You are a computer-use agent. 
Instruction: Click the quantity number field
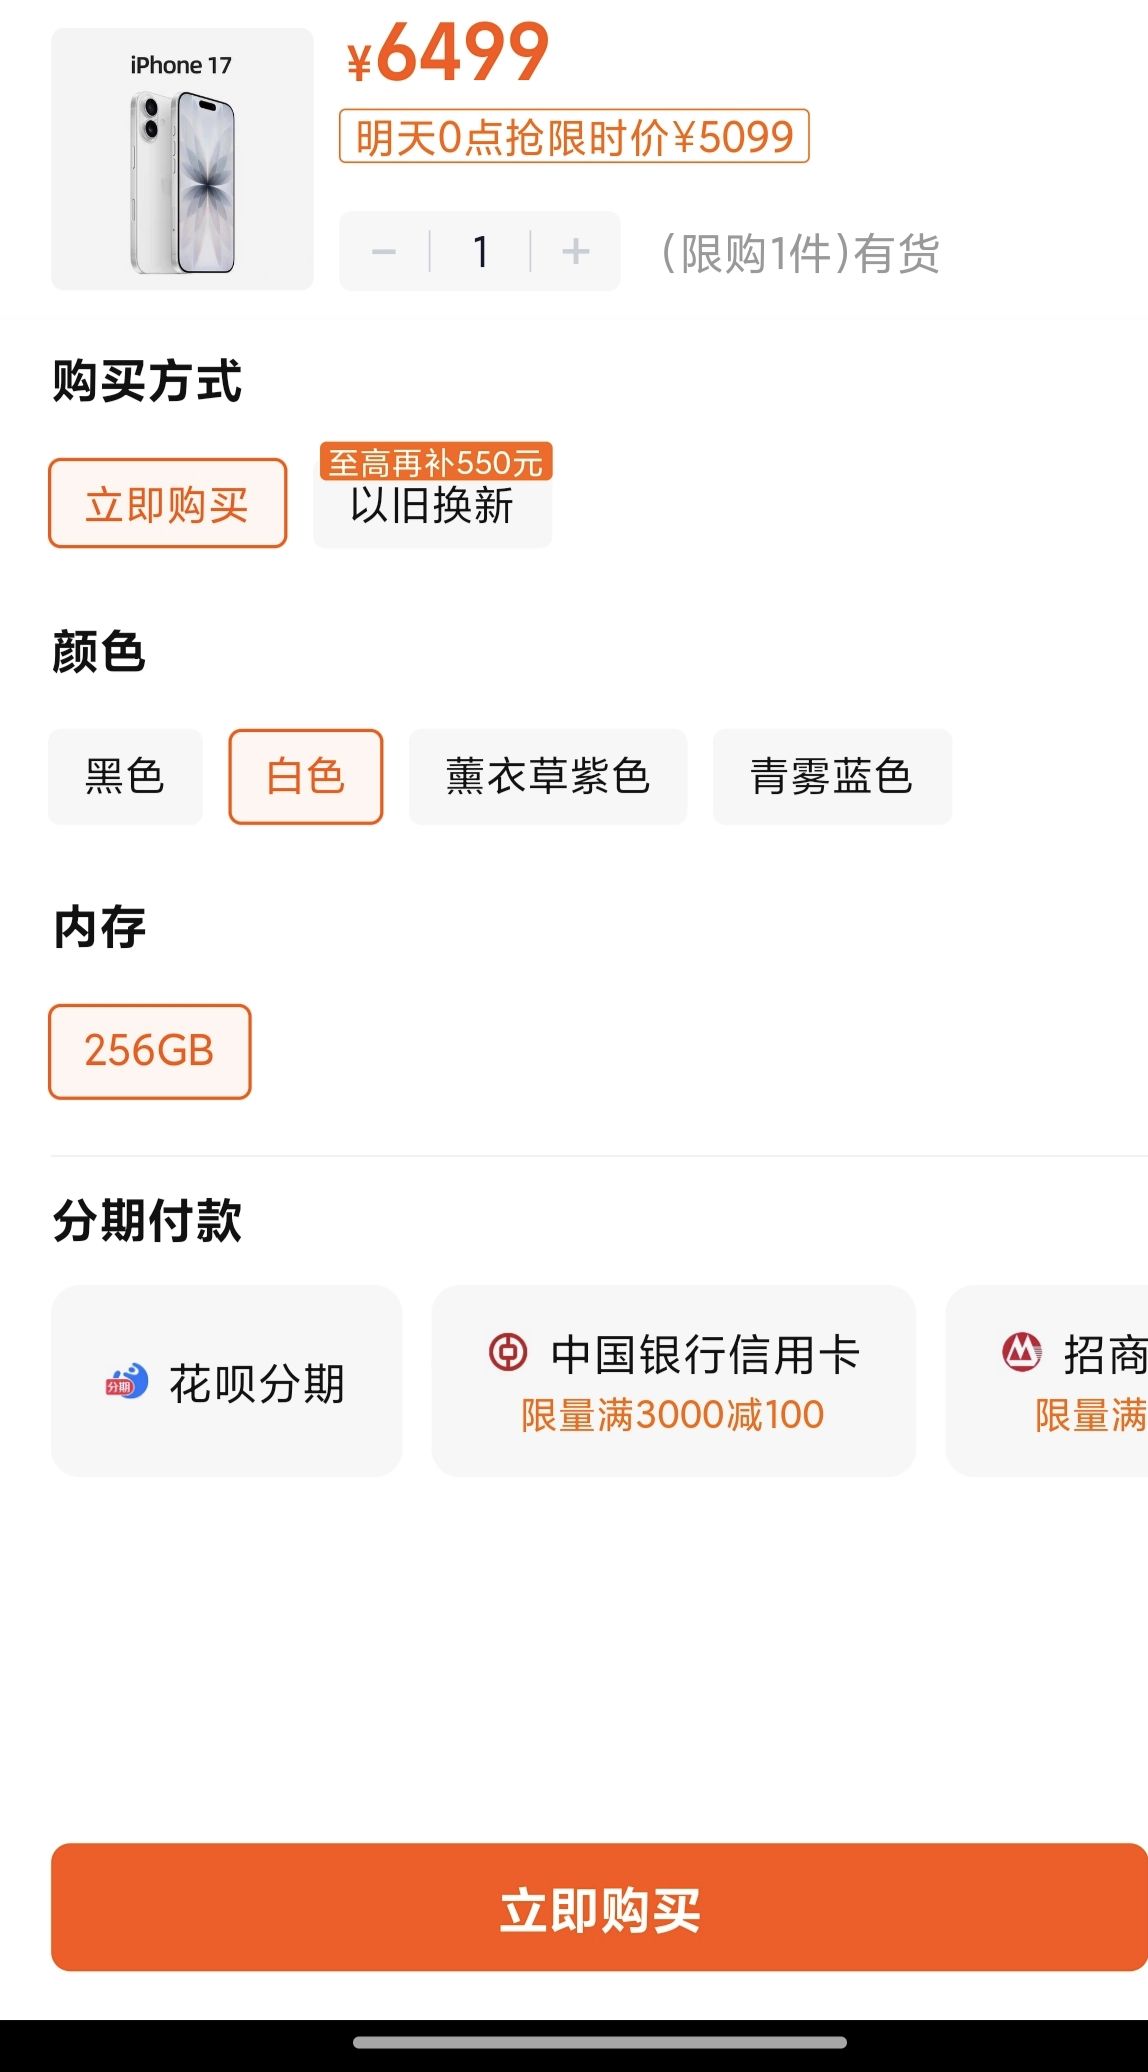point(480,251)
